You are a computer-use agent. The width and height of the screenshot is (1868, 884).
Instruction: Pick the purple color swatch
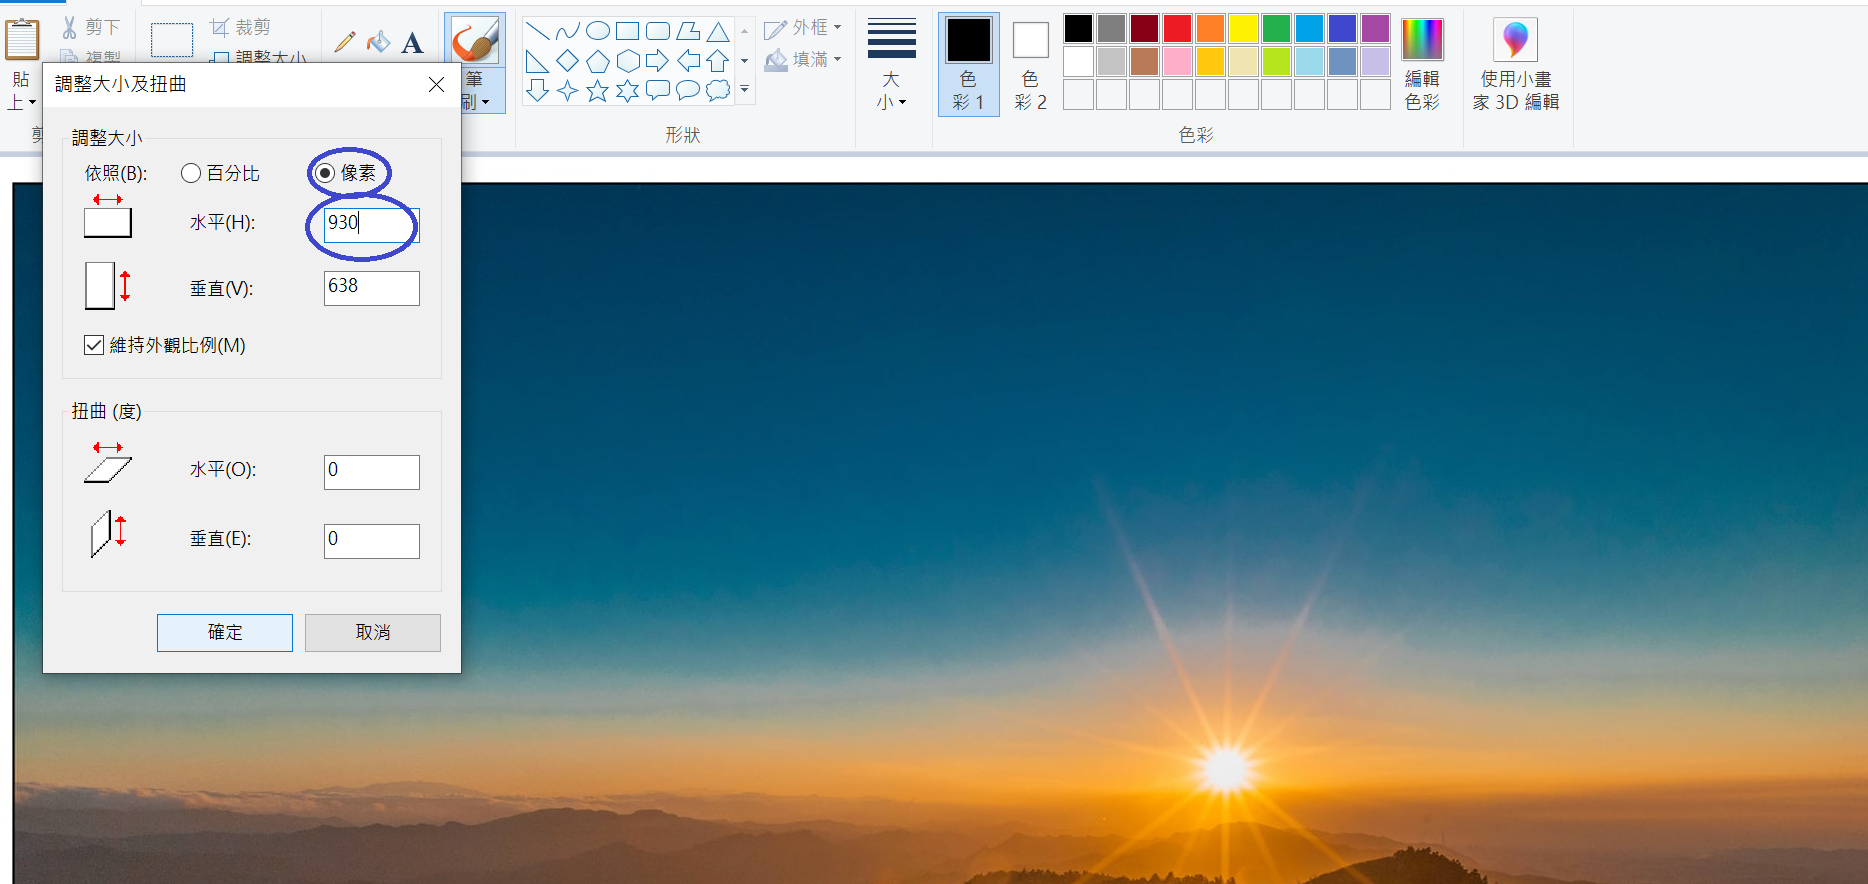(1375, 29)
